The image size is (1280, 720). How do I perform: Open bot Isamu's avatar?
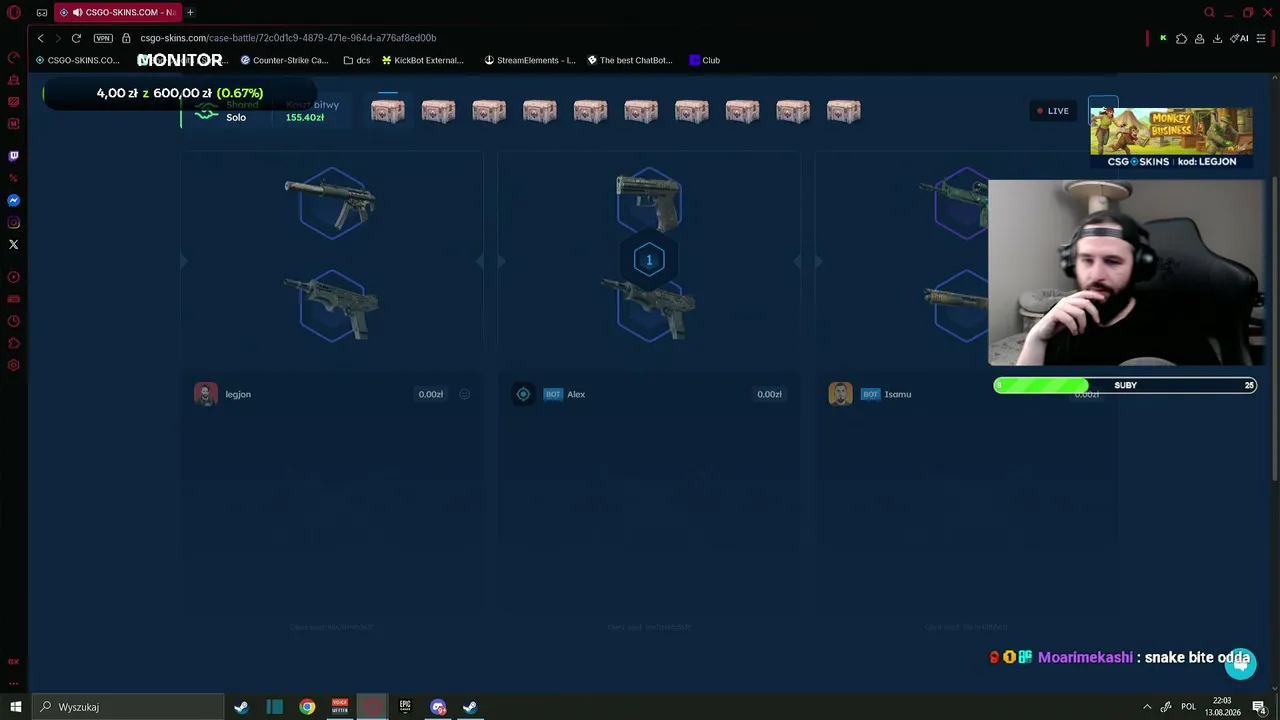pos(840,394)
